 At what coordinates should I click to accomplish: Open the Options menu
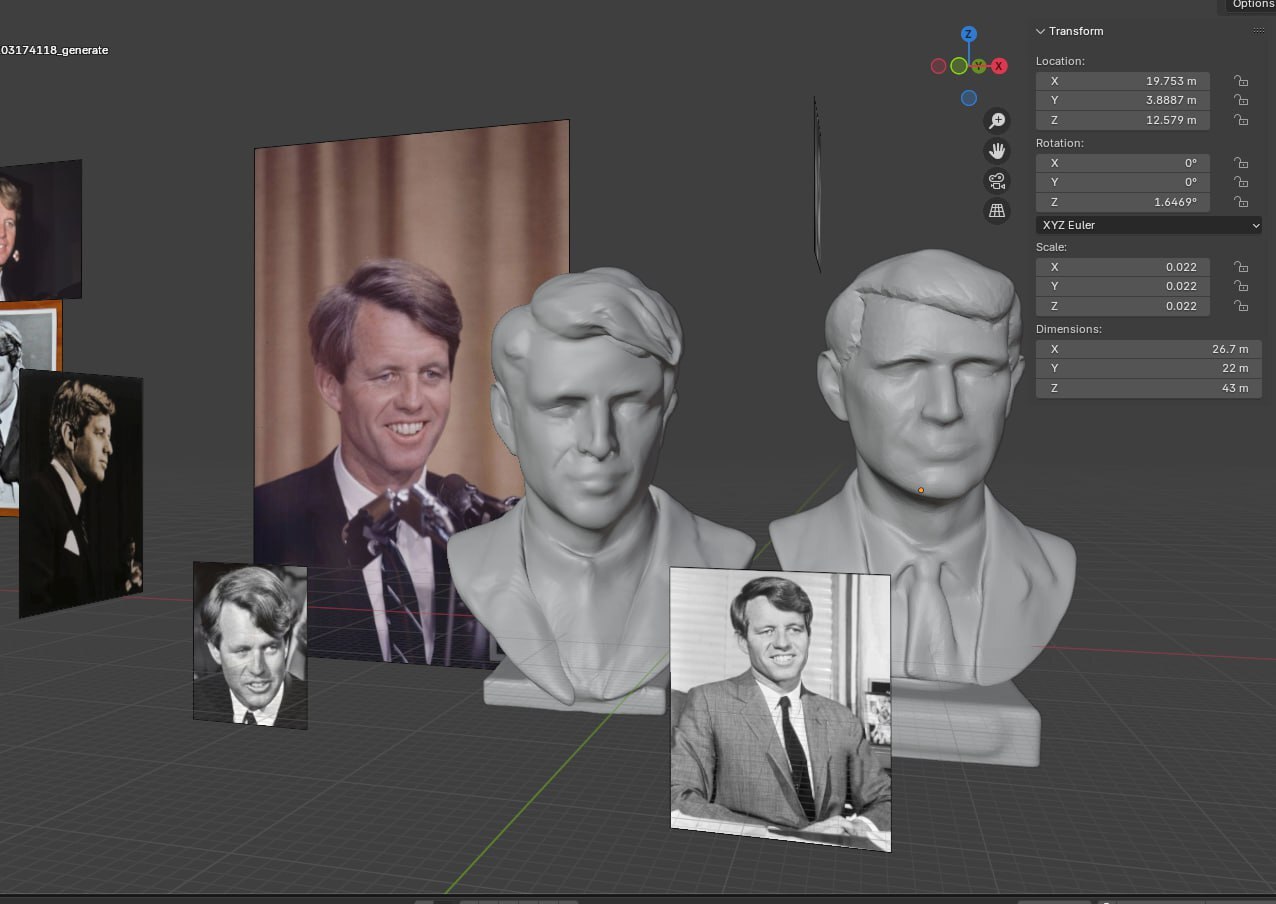[1251, 5]
